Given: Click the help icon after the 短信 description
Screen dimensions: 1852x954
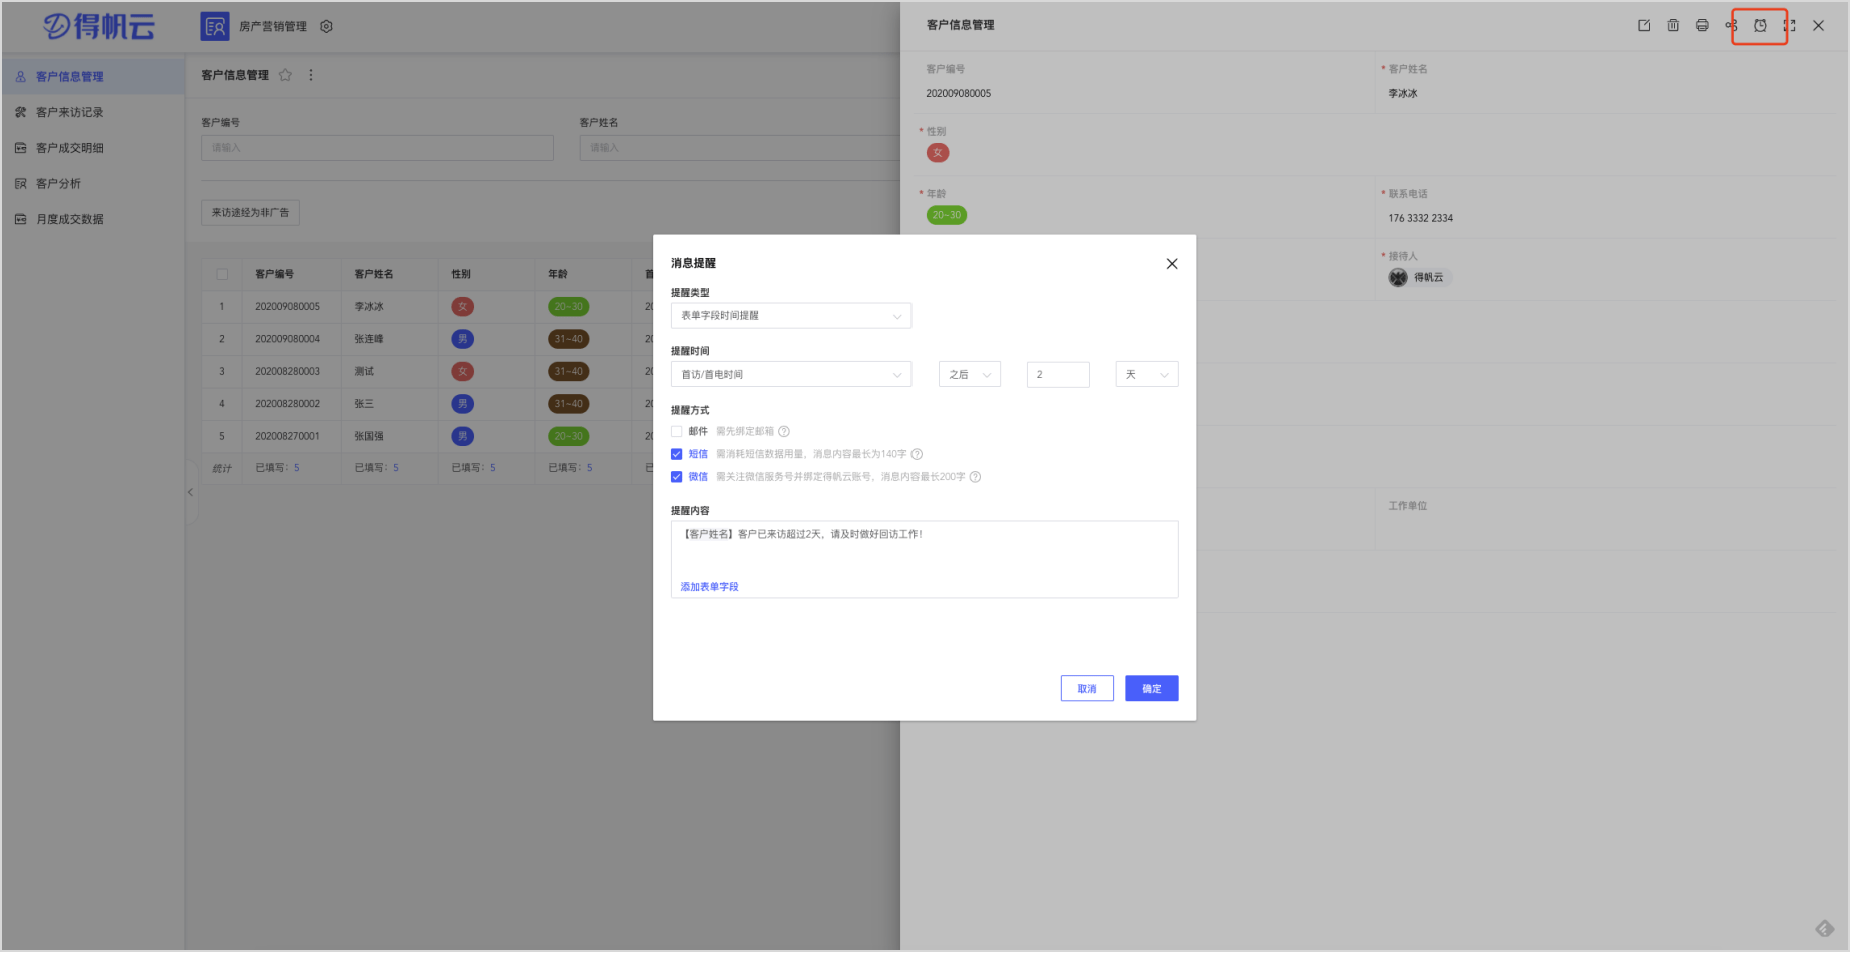Looking at the screenshot, I should pyautogui.click(x=918, y=455).
